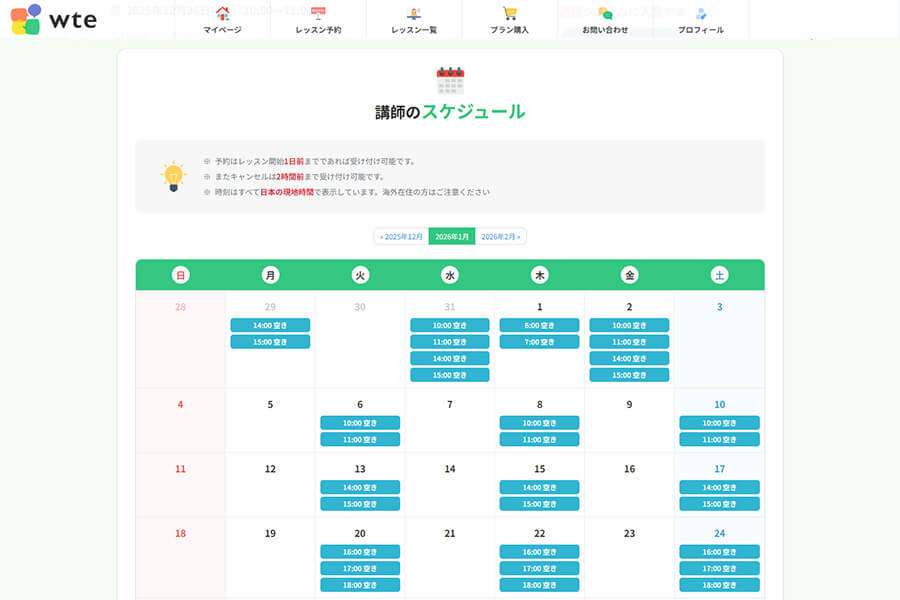Click the profile person icon
This screenshot has width=900, height=600.
(700, 14)
